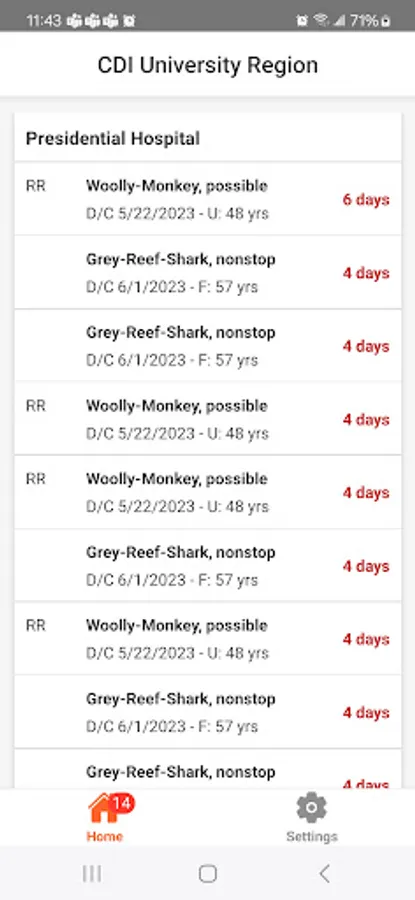Tap the RR marker on the first row
The image size is (415, 900).
click(36, 186)
